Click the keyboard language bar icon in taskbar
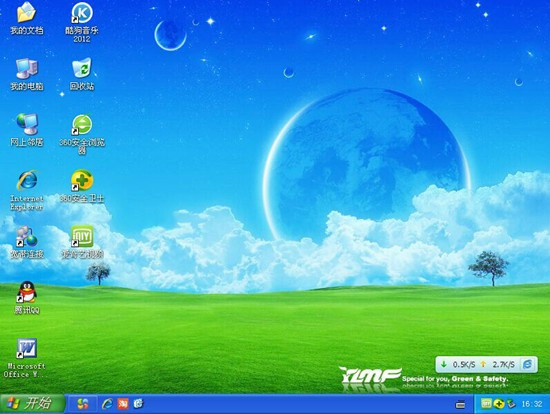The width and height of the screenshot is (550, 414). [x=460, y=405]
